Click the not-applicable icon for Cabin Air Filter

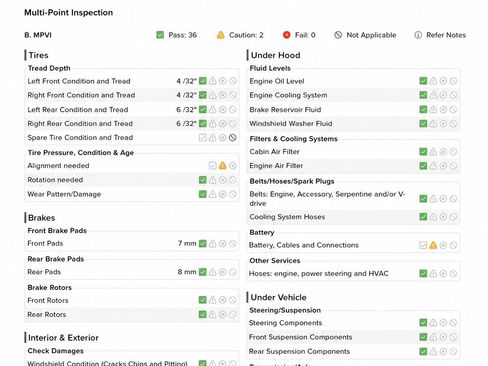[453, 152]
